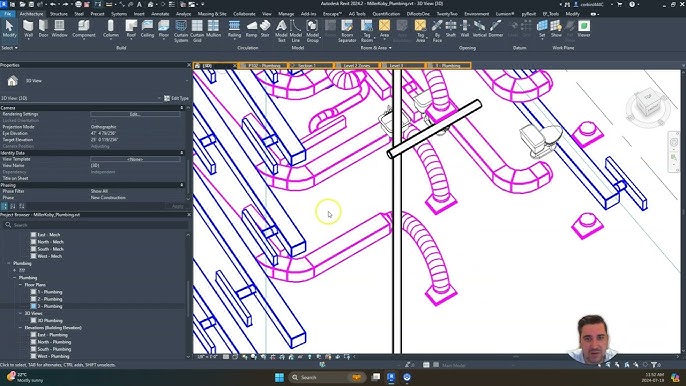
Task: Select the Ramp tool
Action: (x=252, y=29)
